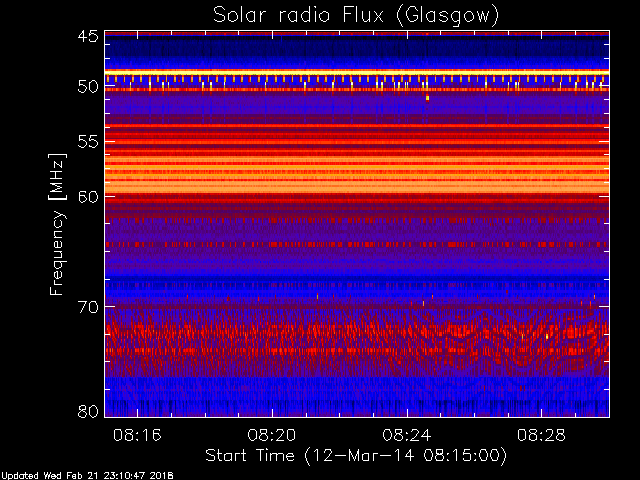Click the 08:28 time tick label
640x480 pixels.
541,435
